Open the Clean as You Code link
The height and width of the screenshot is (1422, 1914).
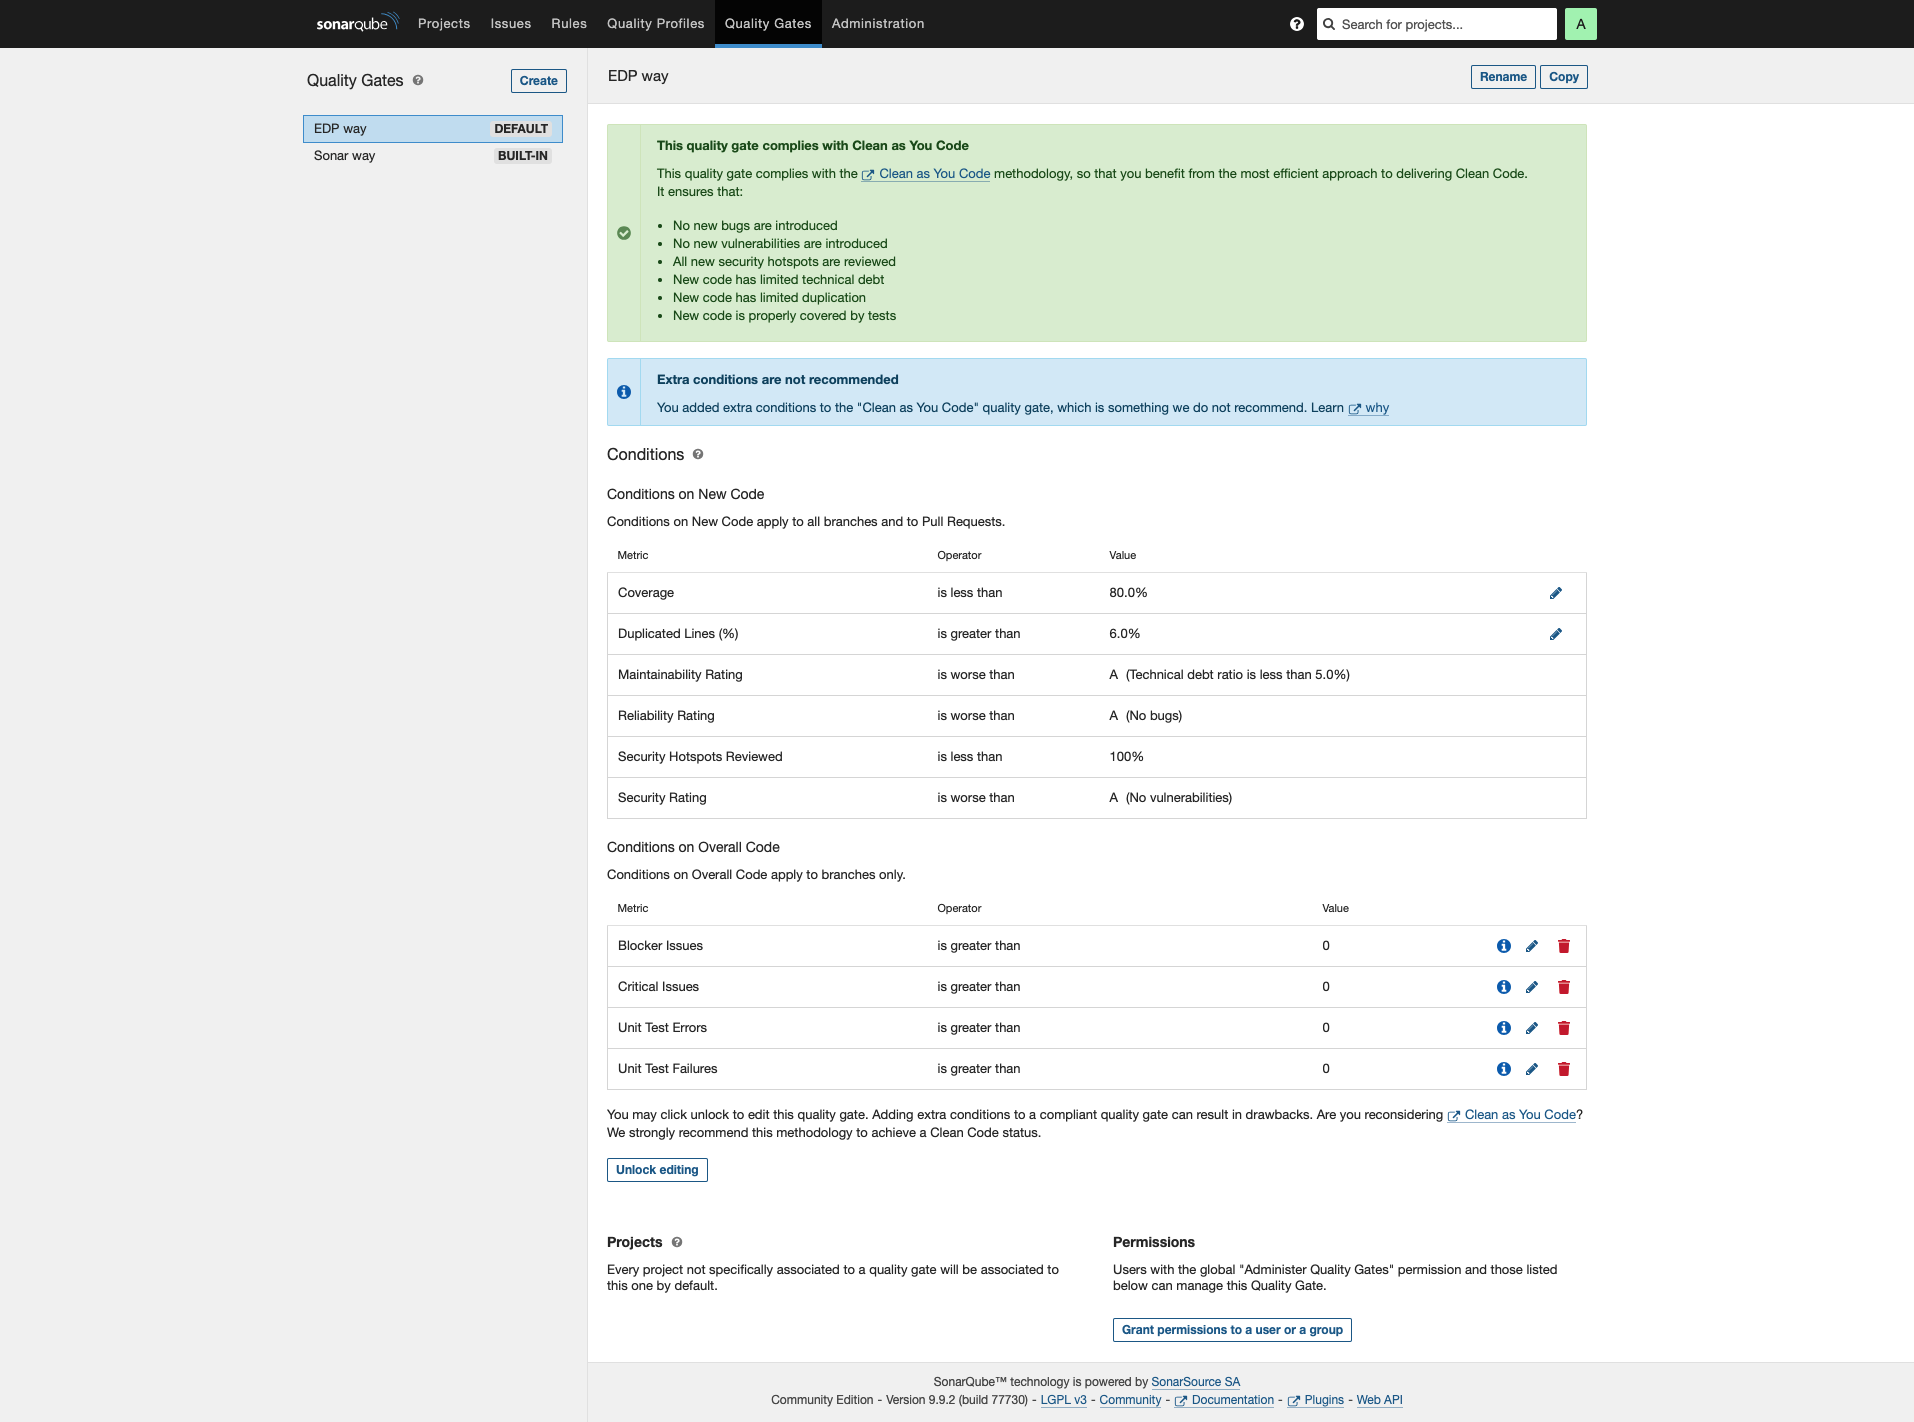(933, 173)
